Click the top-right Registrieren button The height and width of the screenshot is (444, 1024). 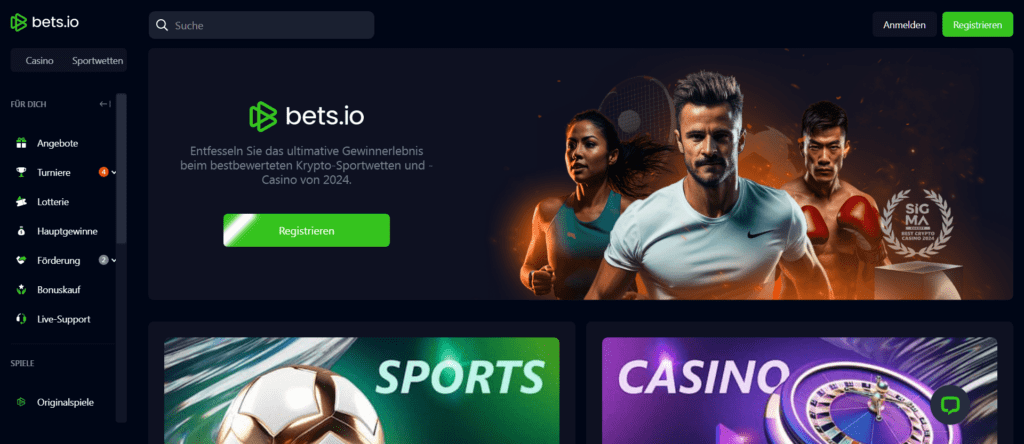click(x=978, y=25)
